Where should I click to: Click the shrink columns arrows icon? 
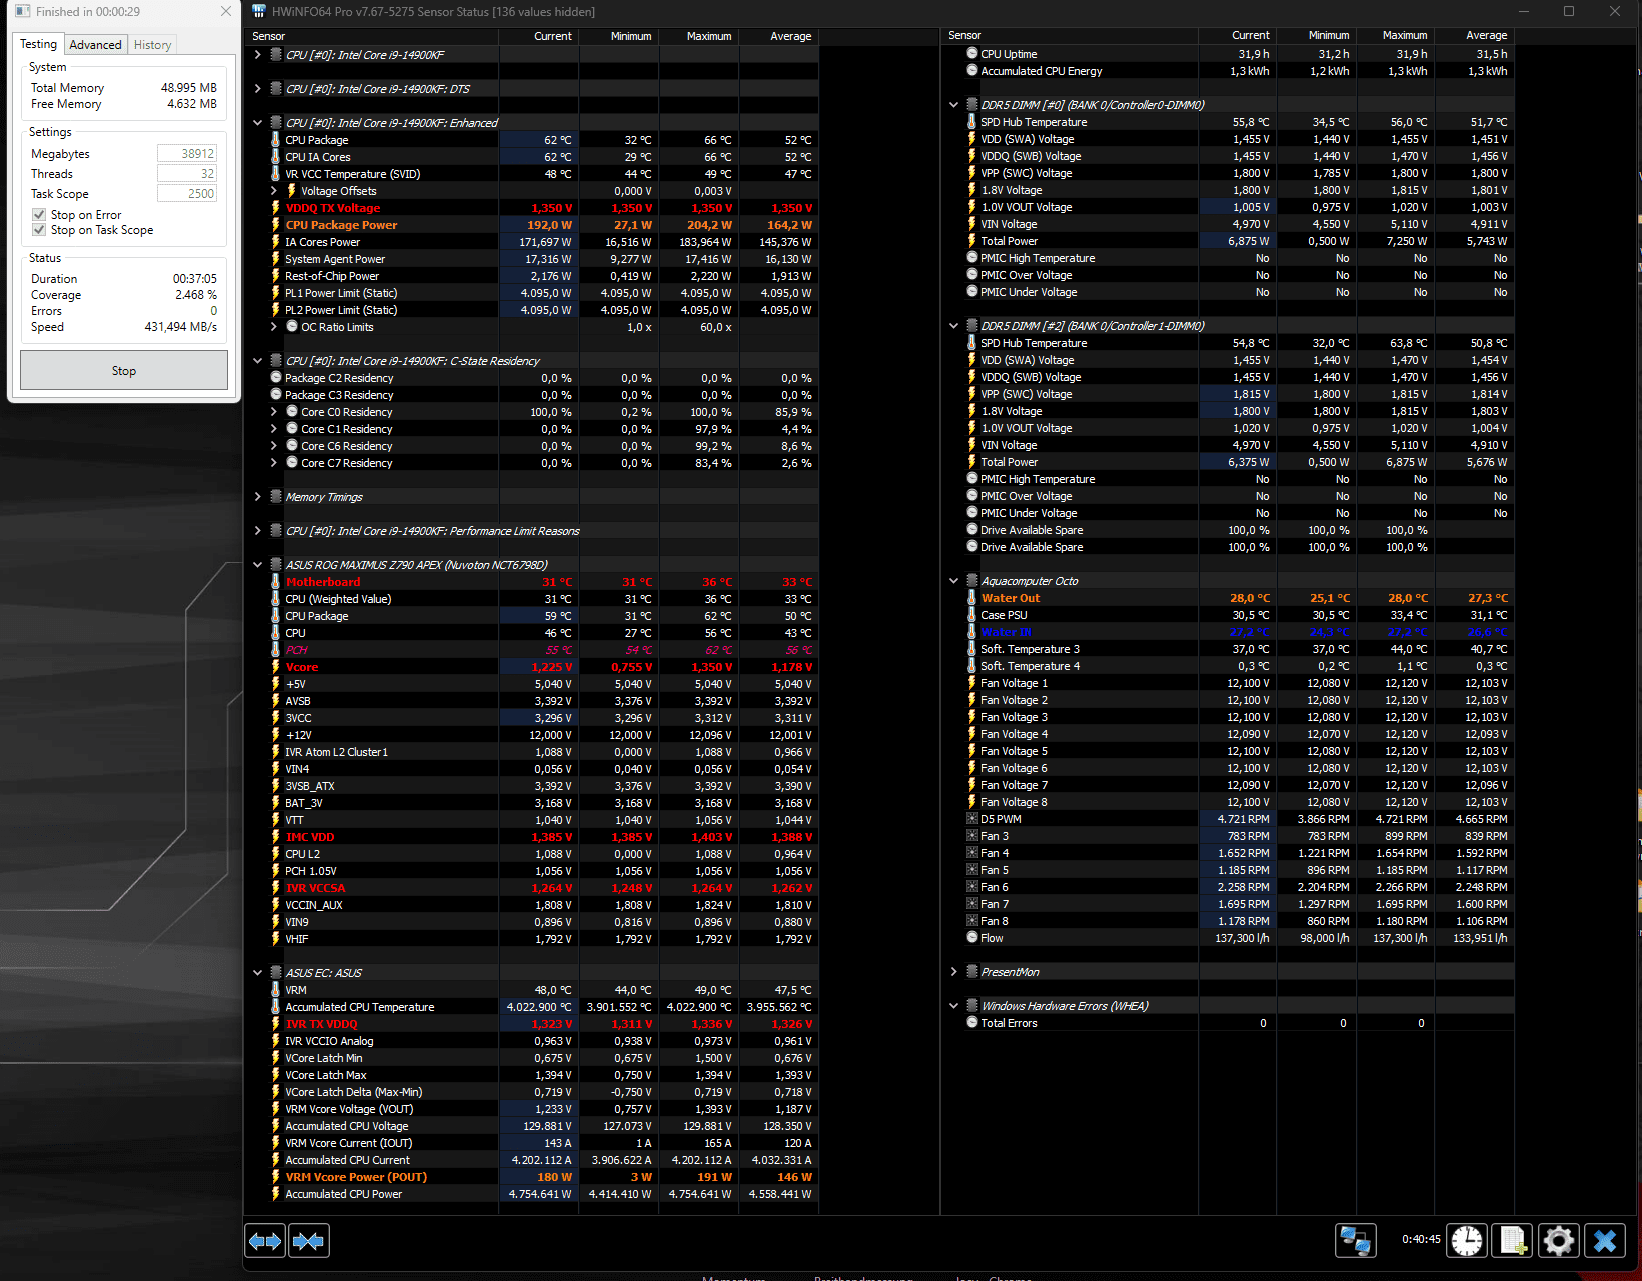[309, 1241]
